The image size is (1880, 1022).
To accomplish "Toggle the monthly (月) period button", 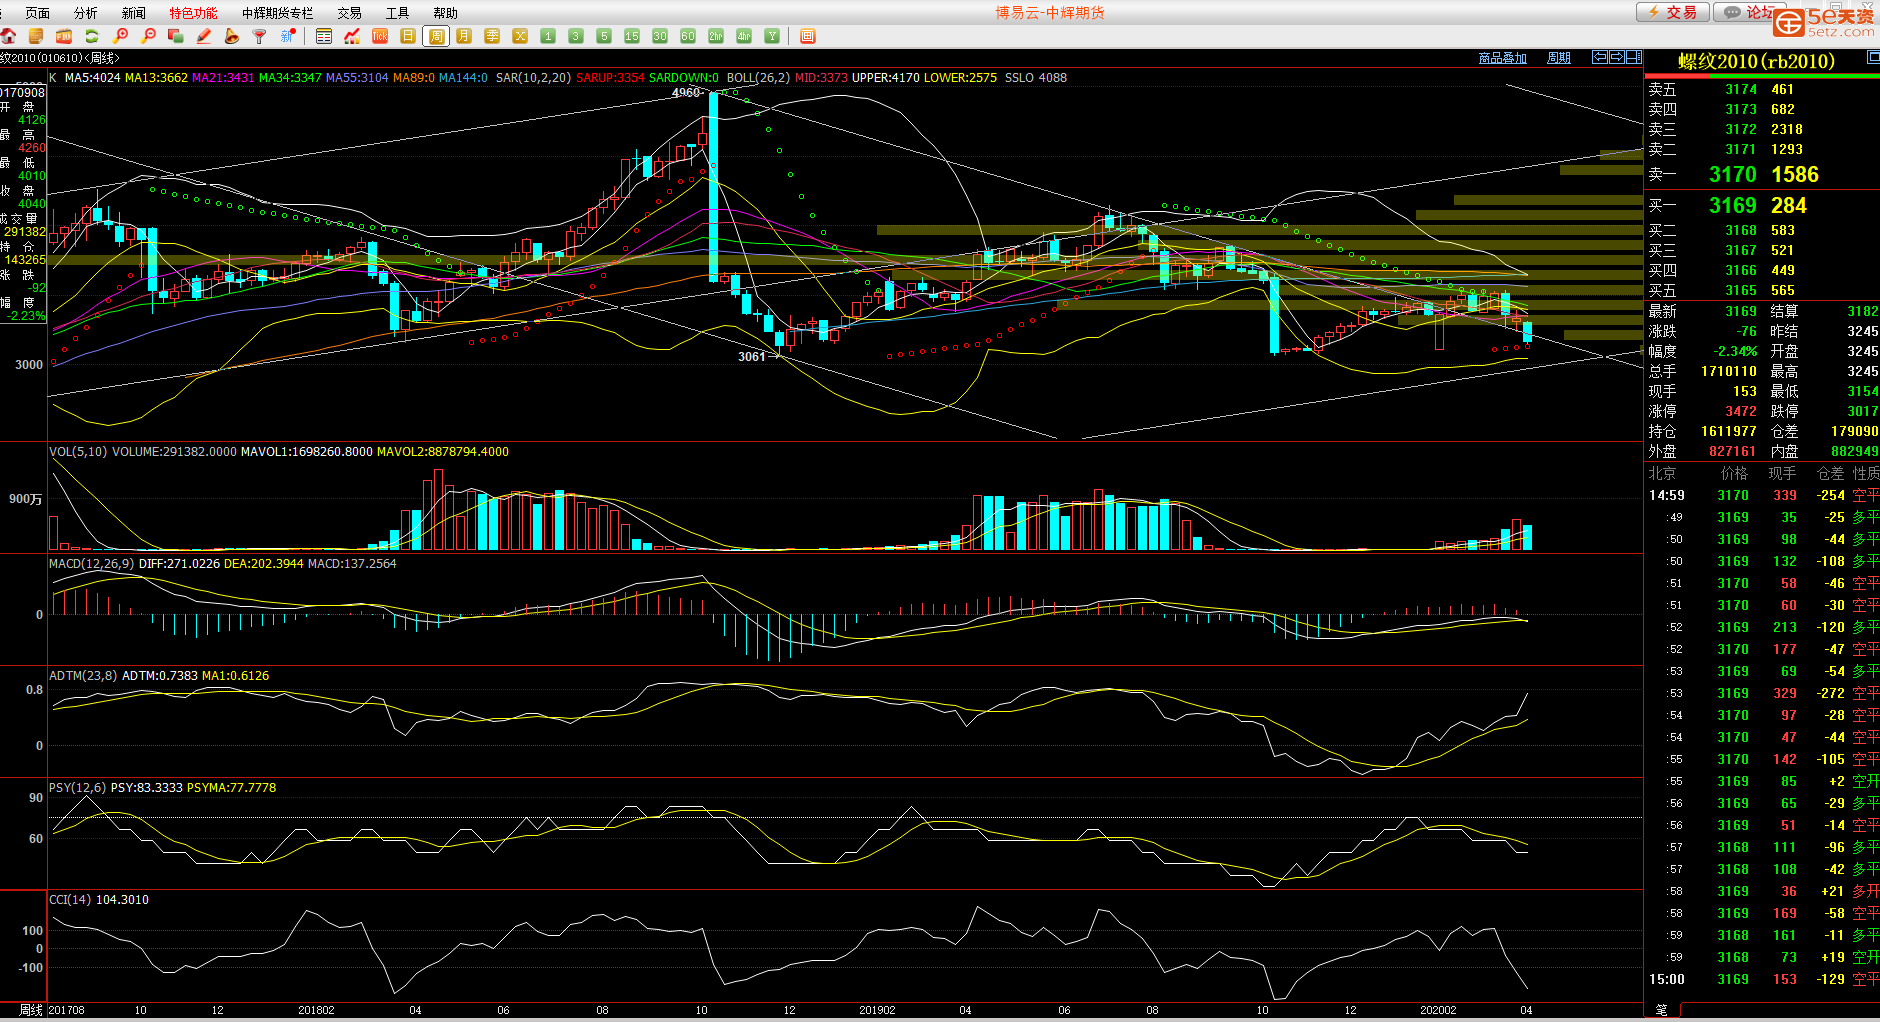I will coord(464,36).
